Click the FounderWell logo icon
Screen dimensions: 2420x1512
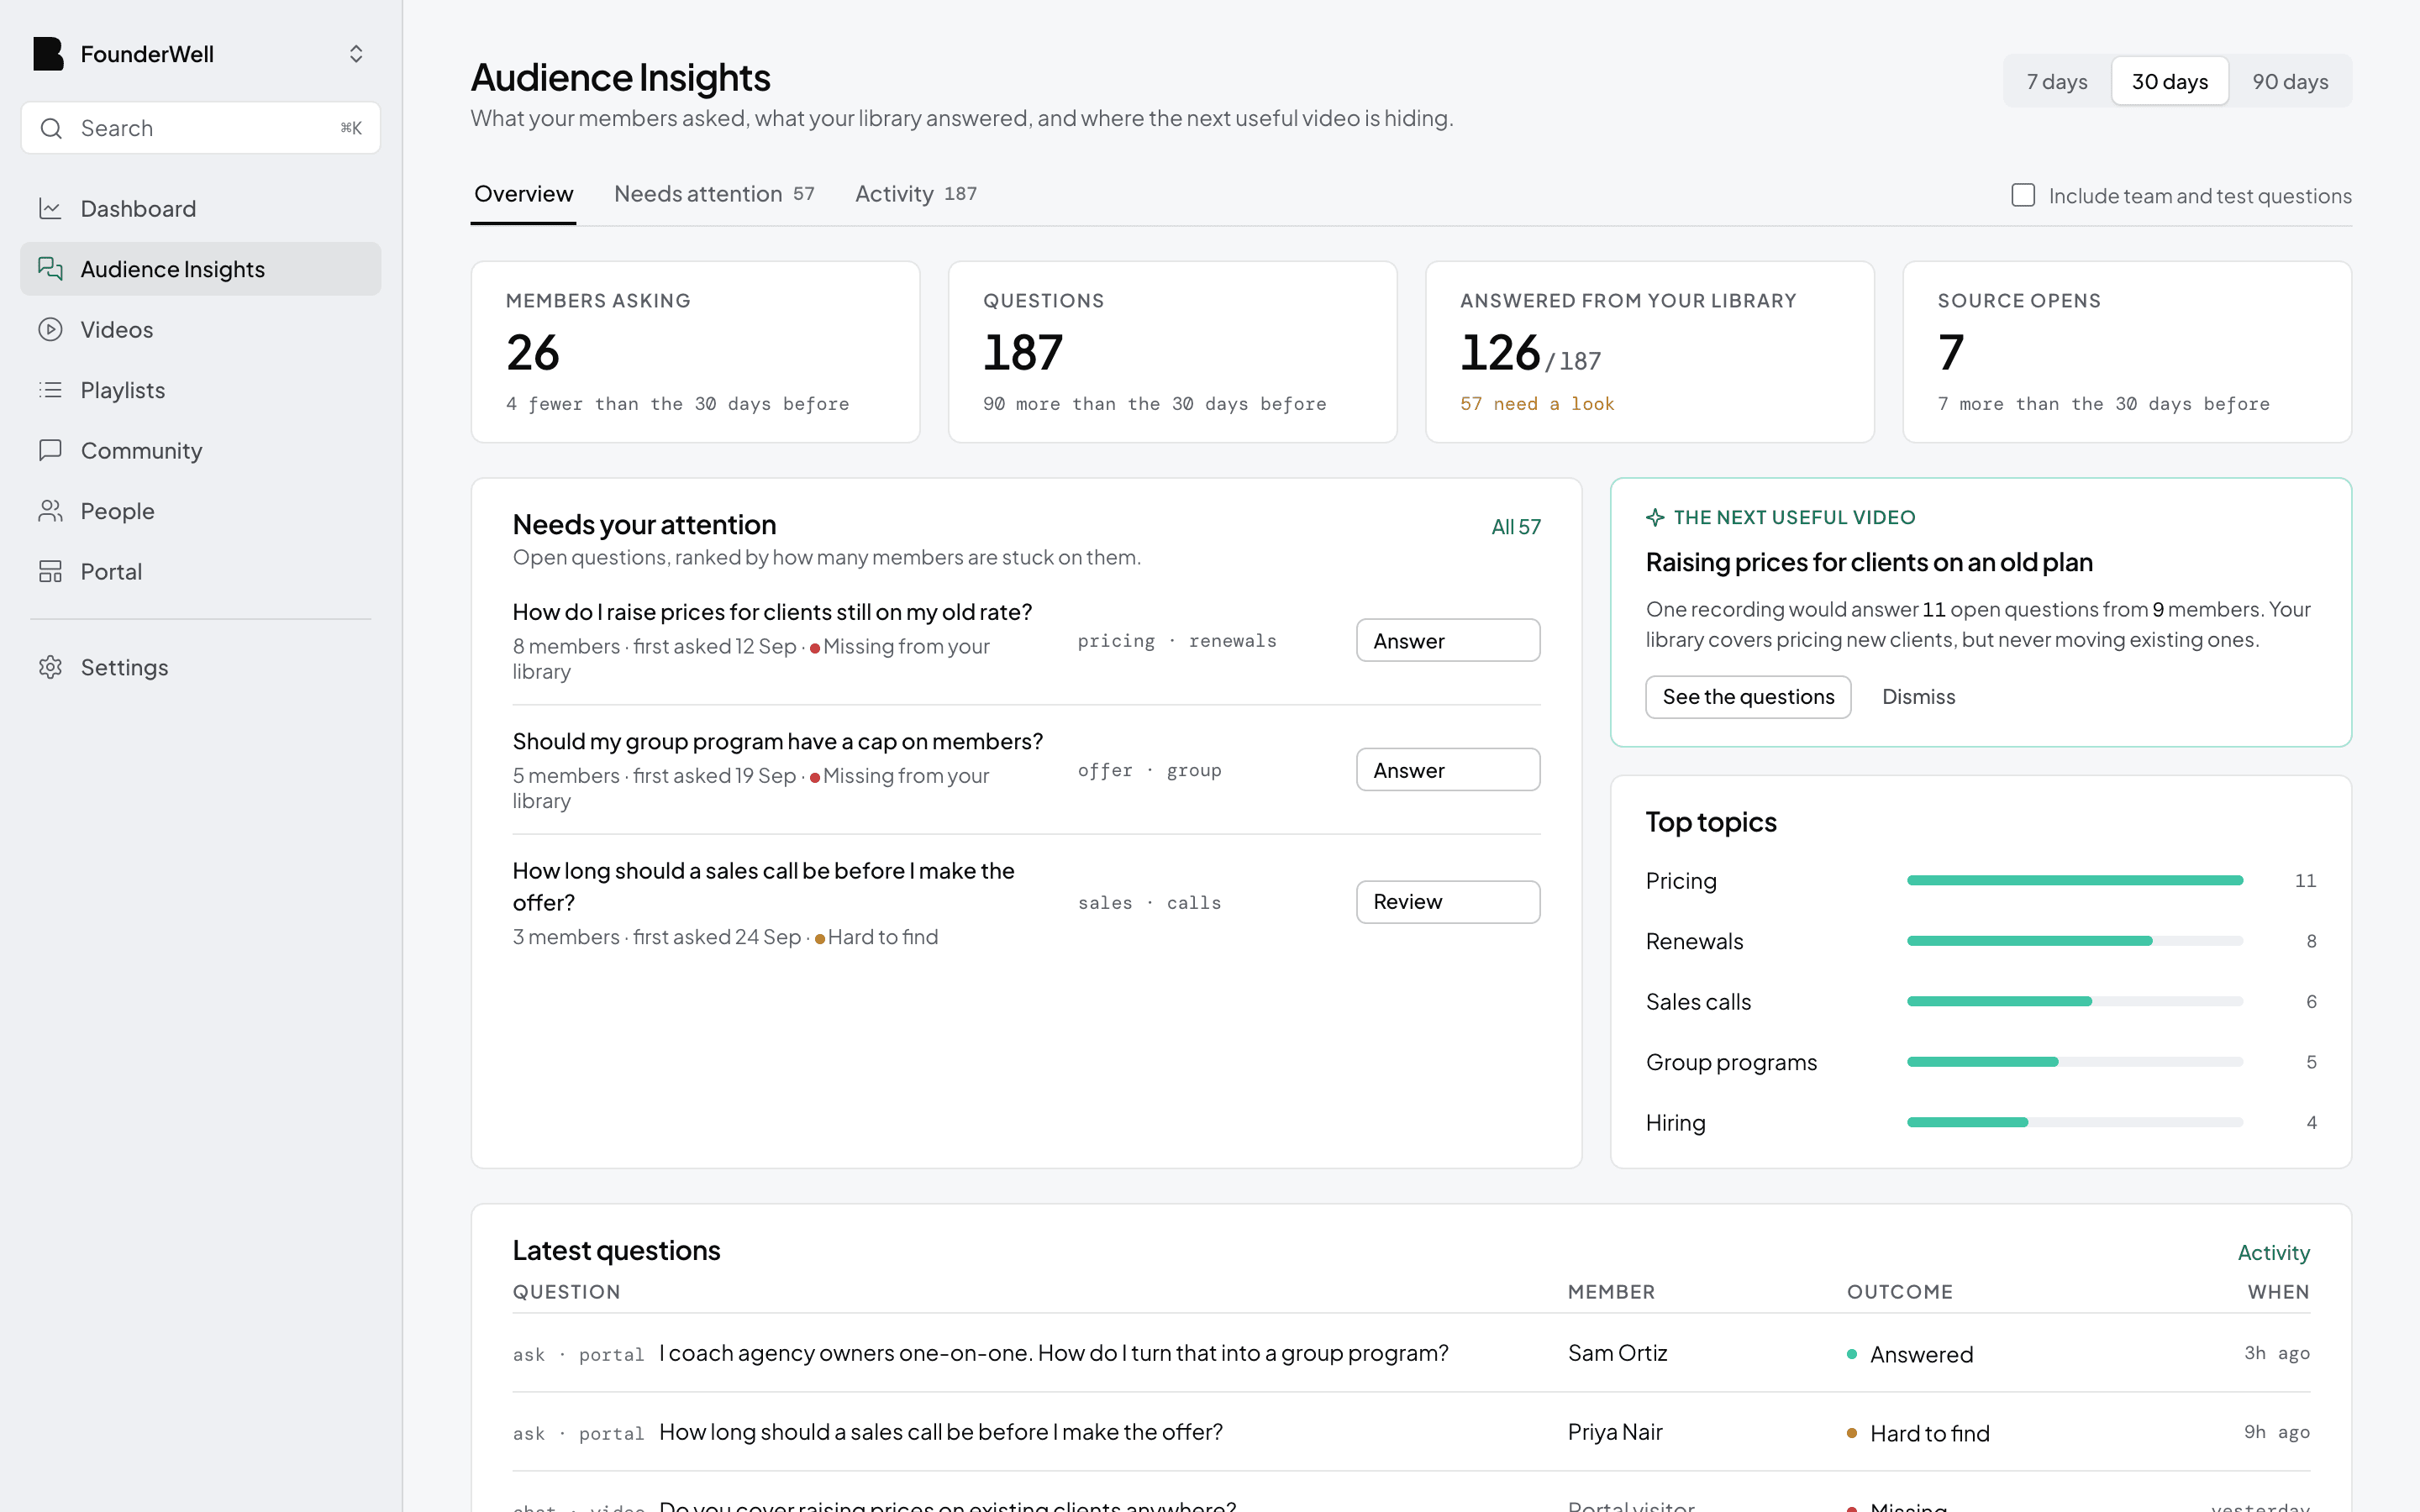(x=48, y=54)
